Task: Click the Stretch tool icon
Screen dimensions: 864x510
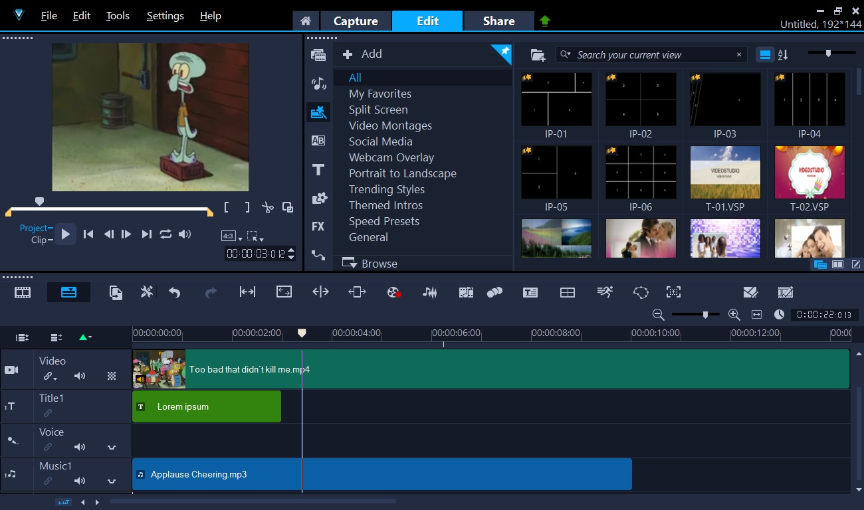Action: tap(284, 292)
